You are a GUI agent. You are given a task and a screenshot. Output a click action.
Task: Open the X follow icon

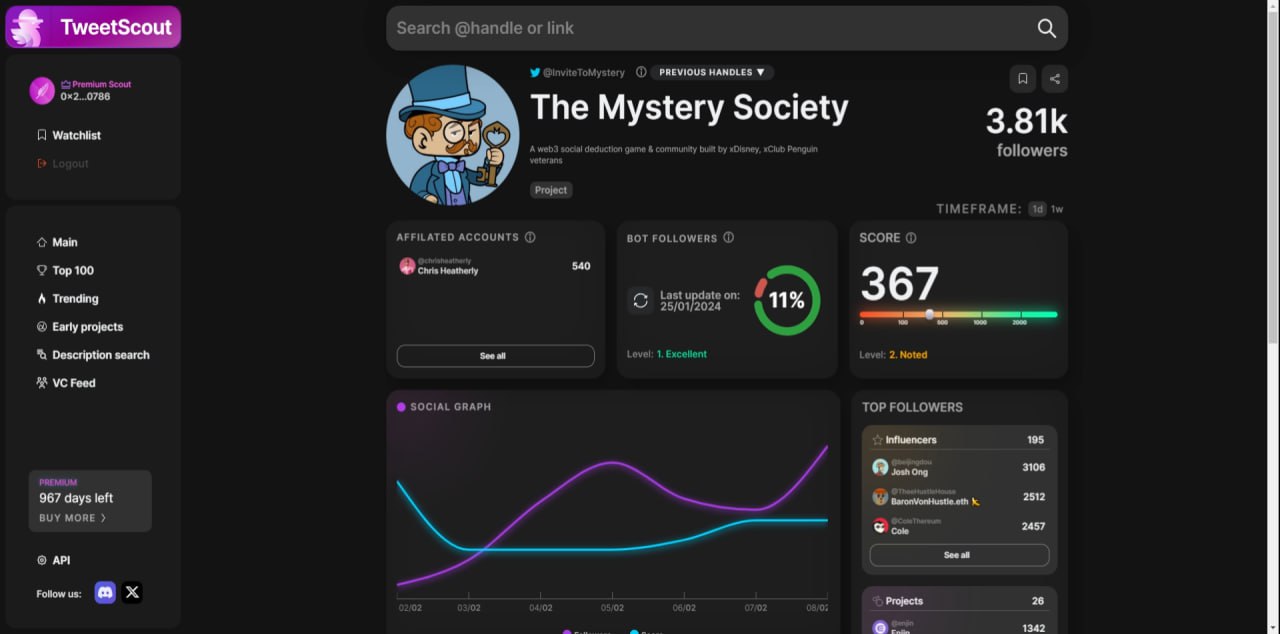click(x=132, y=592)
